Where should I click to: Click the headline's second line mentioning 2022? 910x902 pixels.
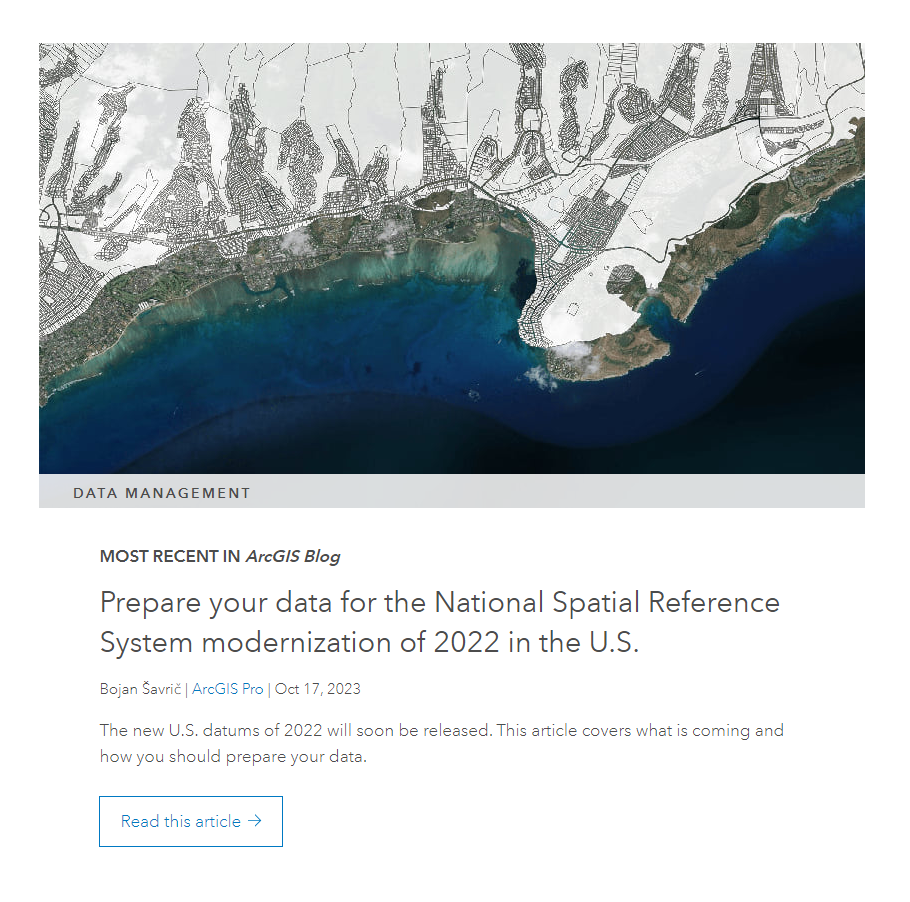[368, 642]
